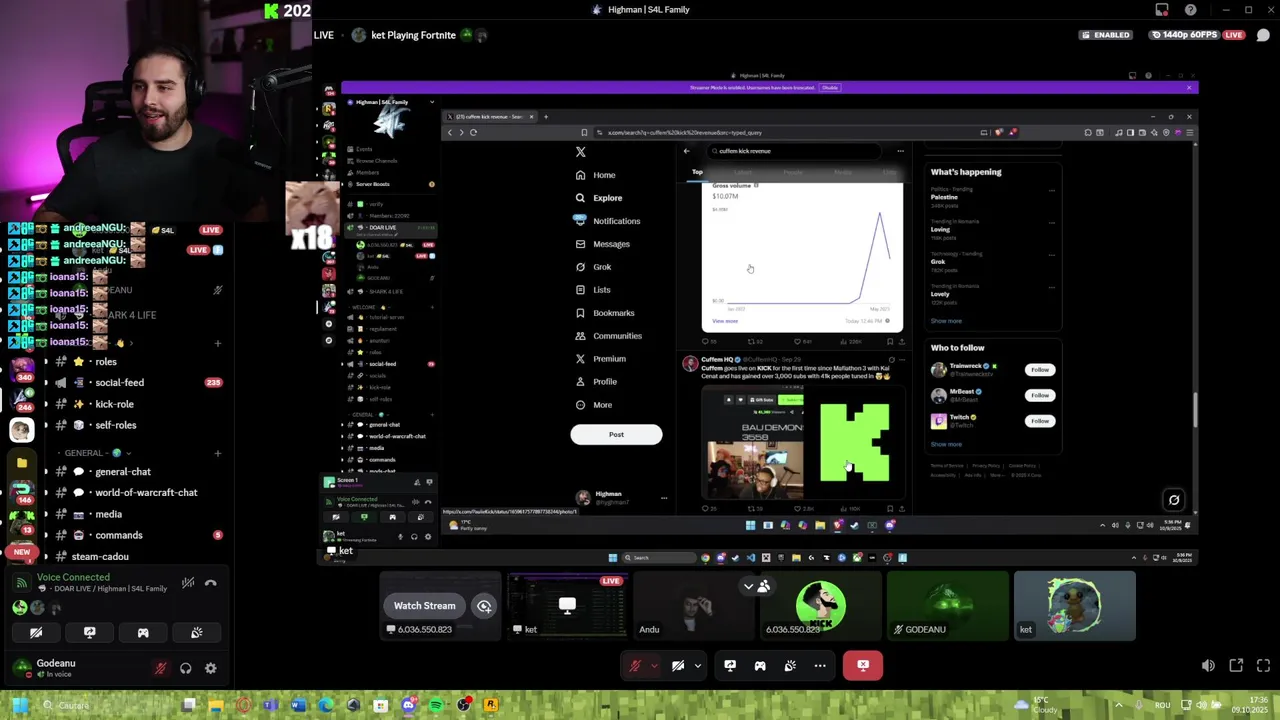Share screen from bottom call controls
The width and height of the screenshot is (1280, 720).
730,665
